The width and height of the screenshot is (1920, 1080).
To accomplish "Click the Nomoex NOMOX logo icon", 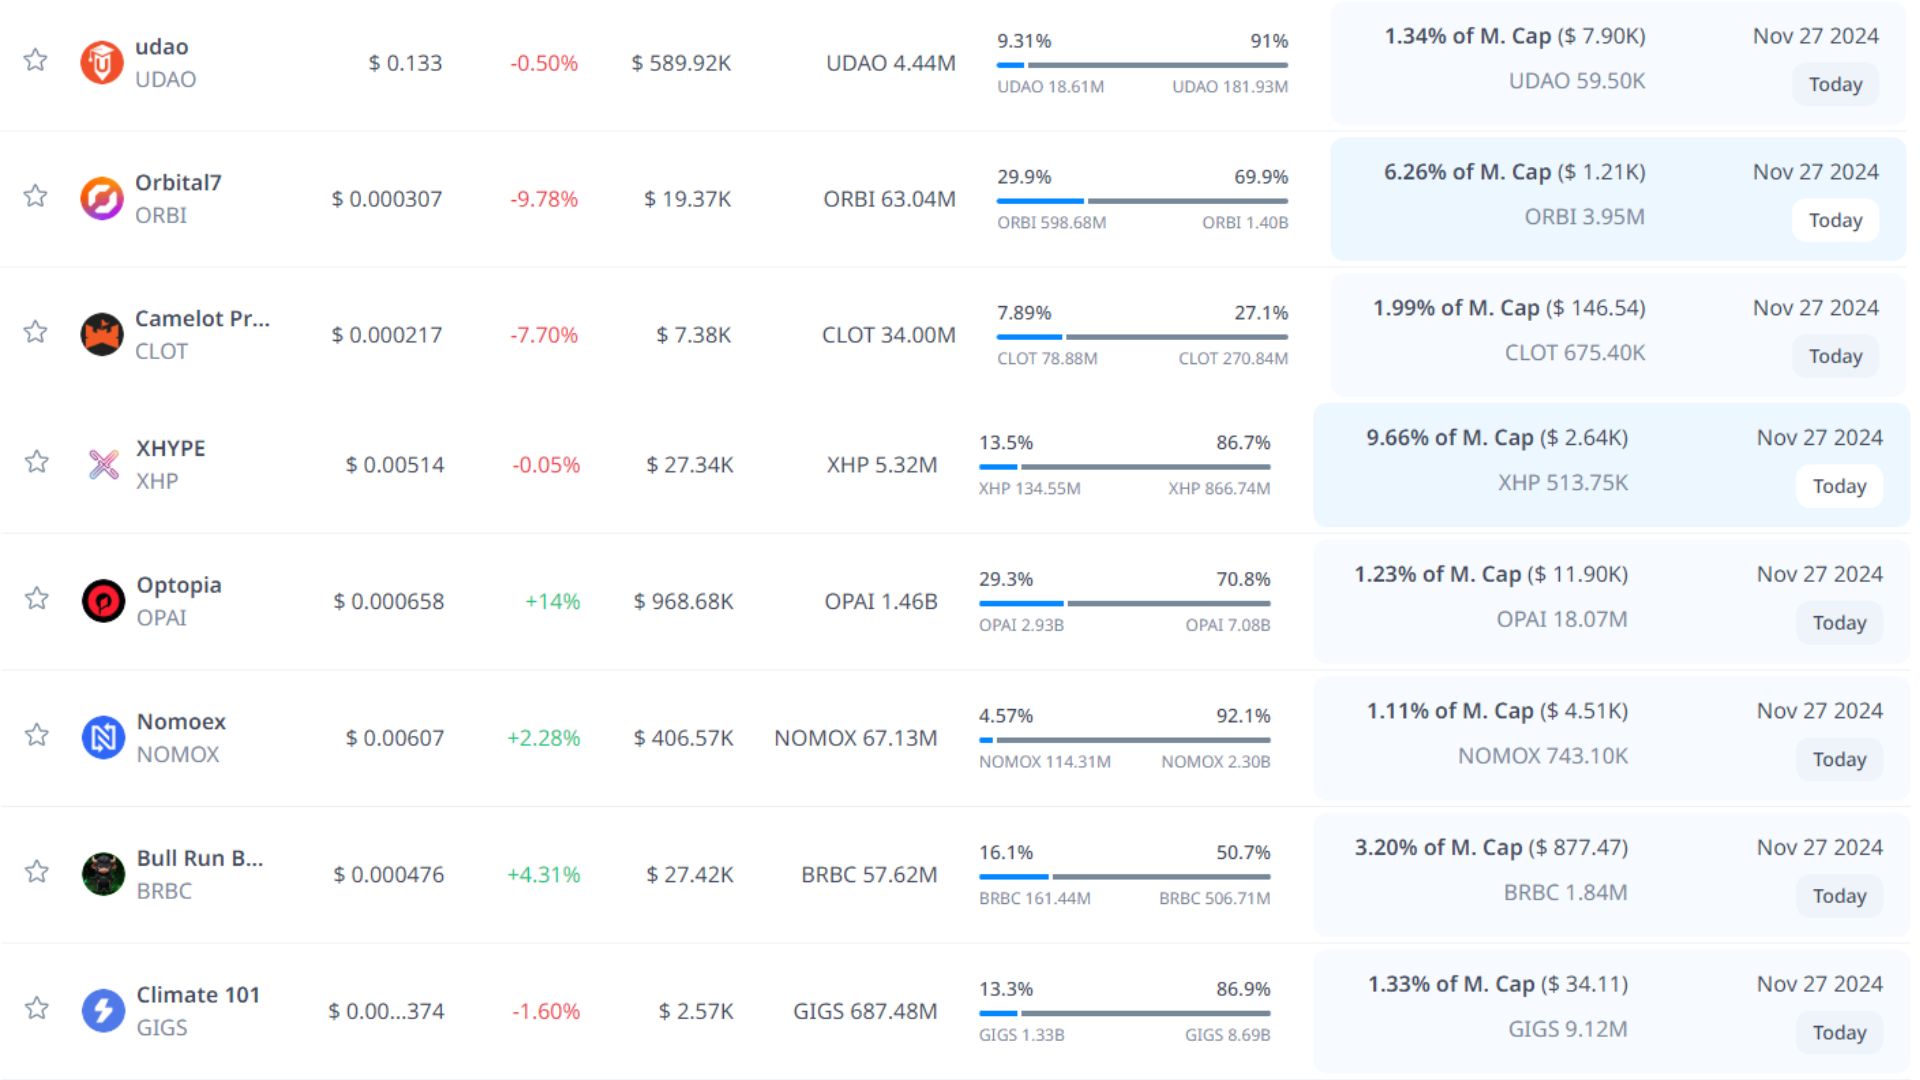I will click(x=103, y=738).
